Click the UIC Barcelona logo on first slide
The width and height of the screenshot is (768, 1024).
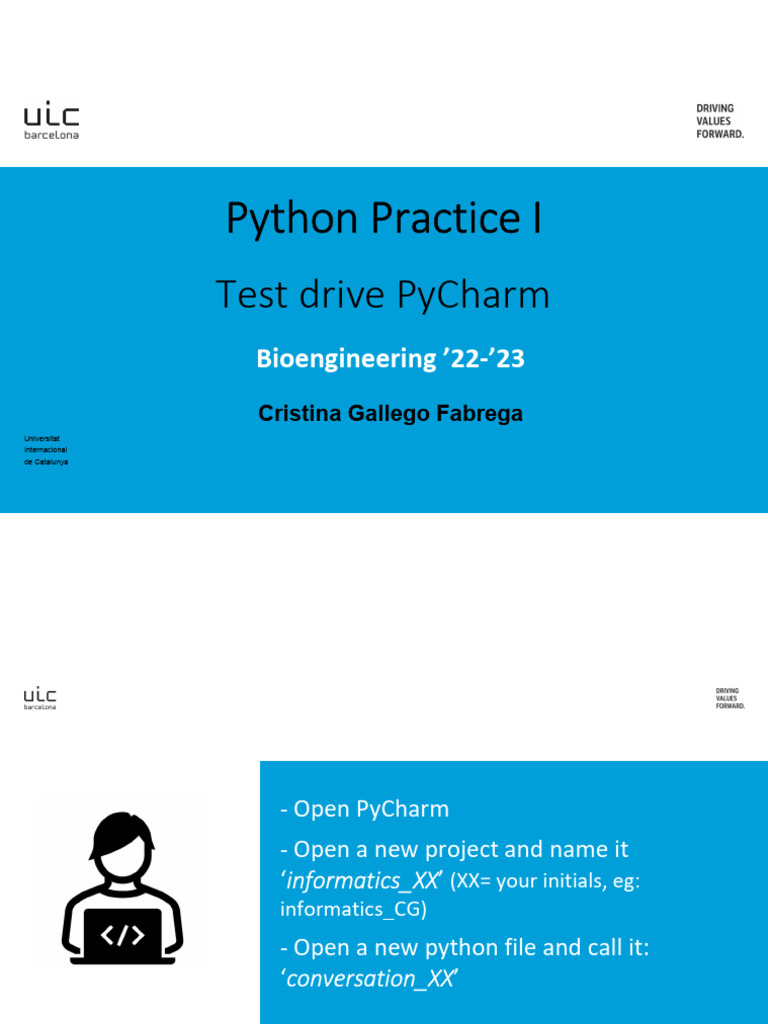pos(52,120)
